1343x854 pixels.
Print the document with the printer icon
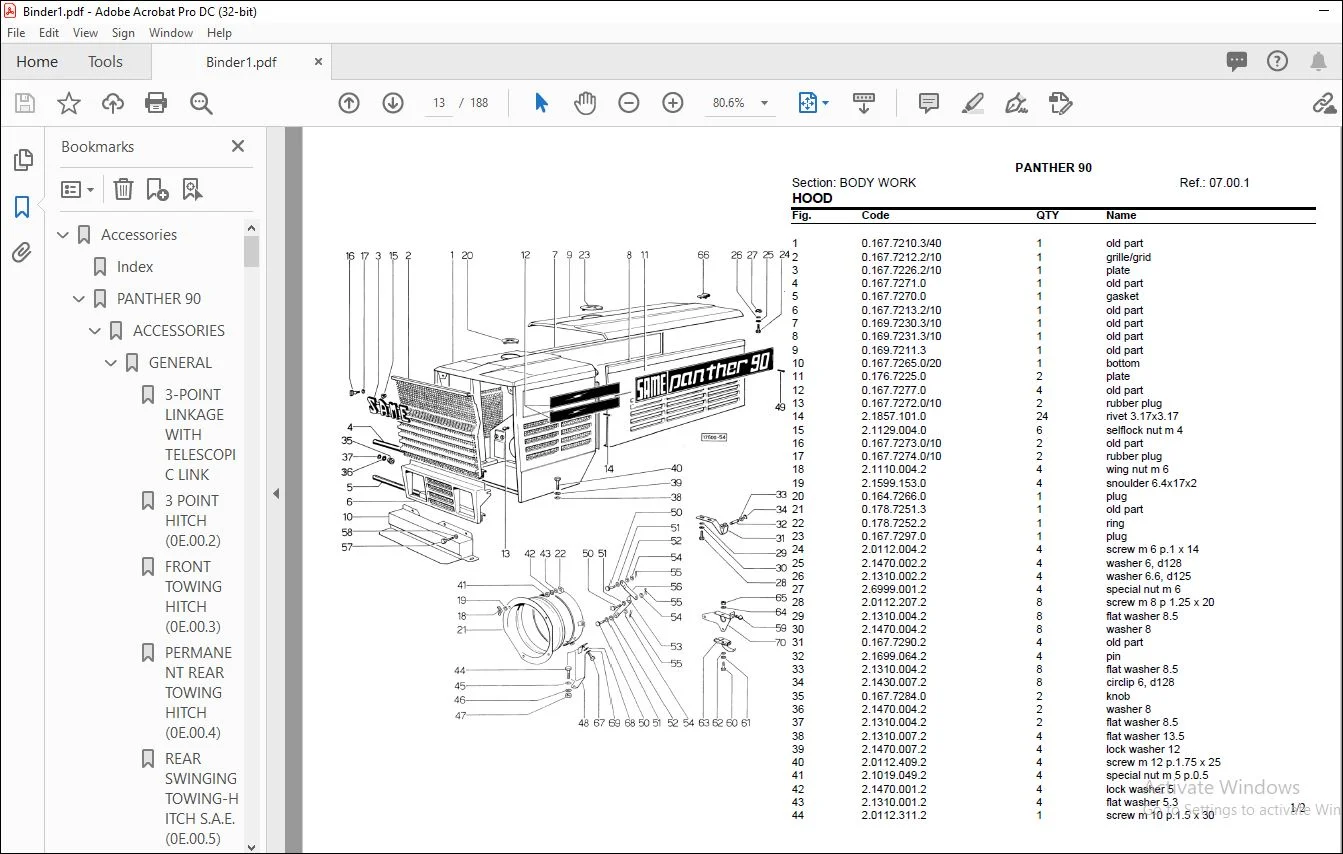[x=156, y=103]
